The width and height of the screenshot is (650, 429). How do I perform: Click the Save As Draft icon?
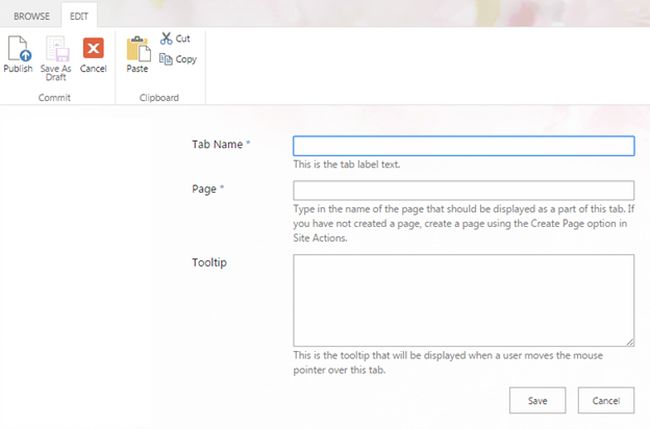(x=56, y=49)
